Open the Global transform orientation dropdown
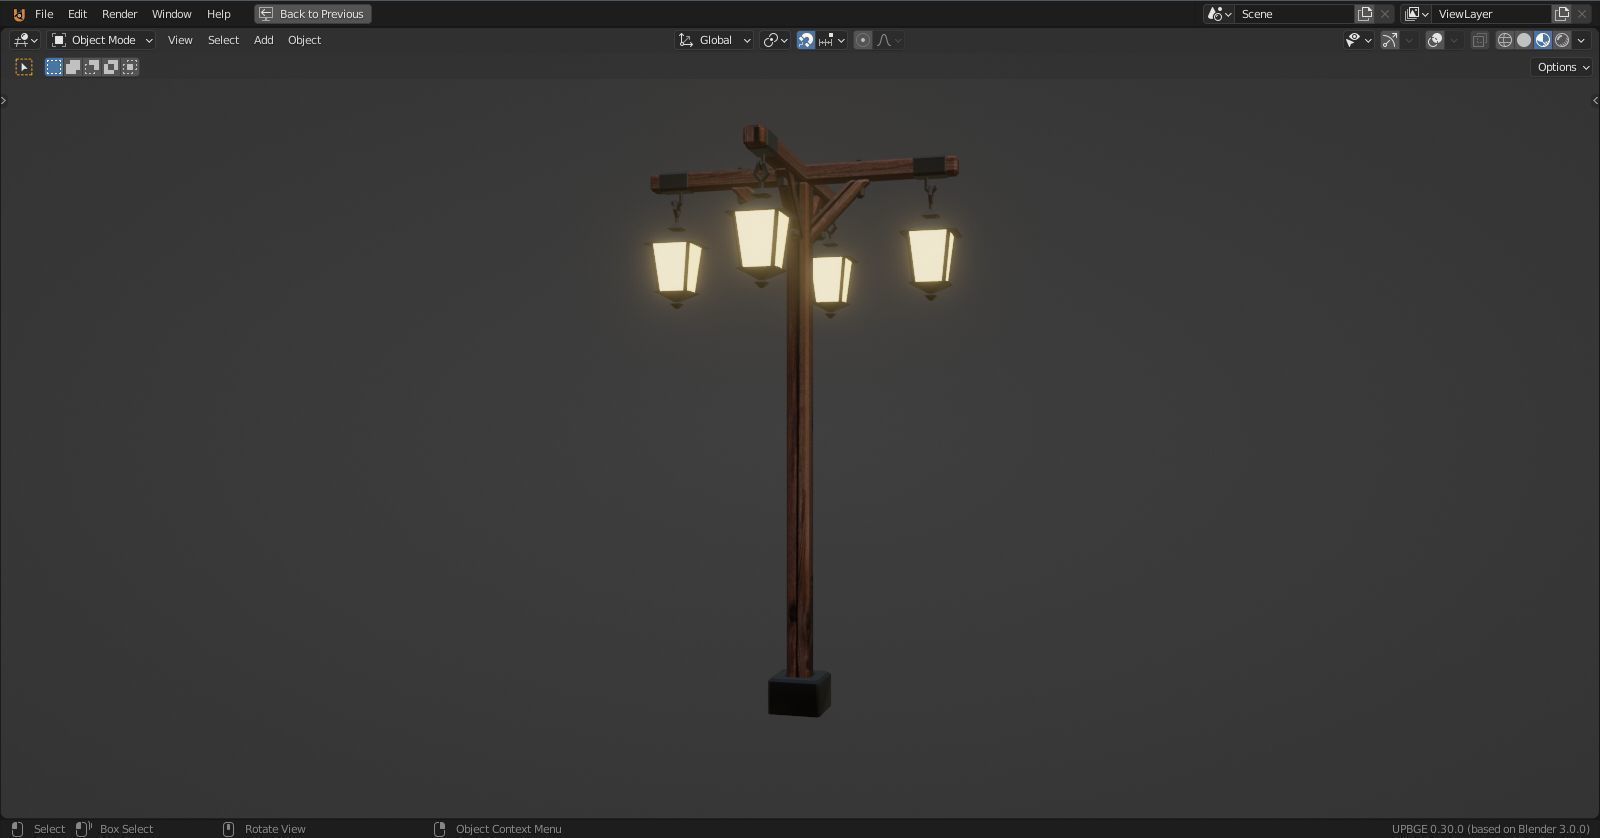The width and height of the screenshot is (1600, 838). 714,40
